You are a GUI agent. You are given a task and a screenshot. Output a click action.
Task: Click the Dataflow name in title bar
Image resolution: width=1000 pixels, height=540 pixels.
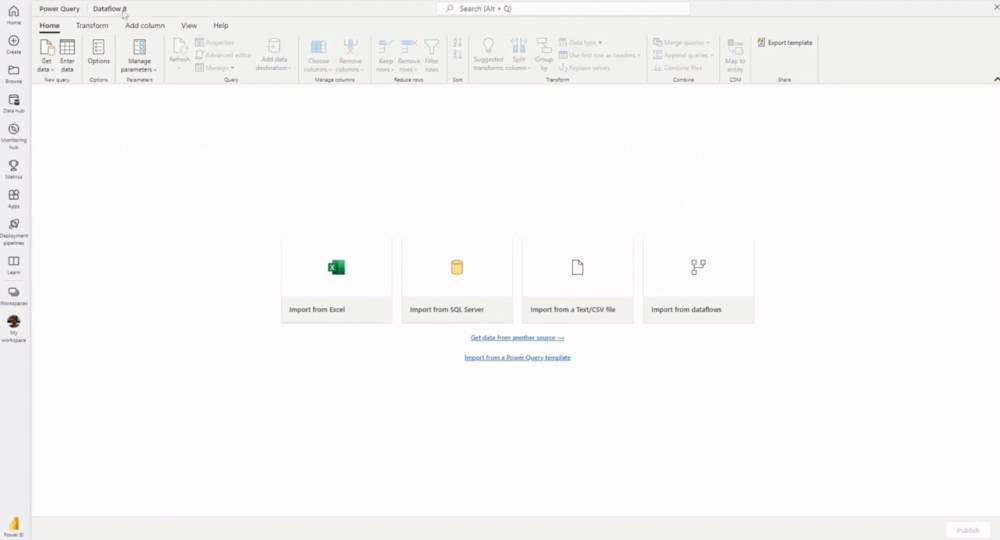[110, 9]
